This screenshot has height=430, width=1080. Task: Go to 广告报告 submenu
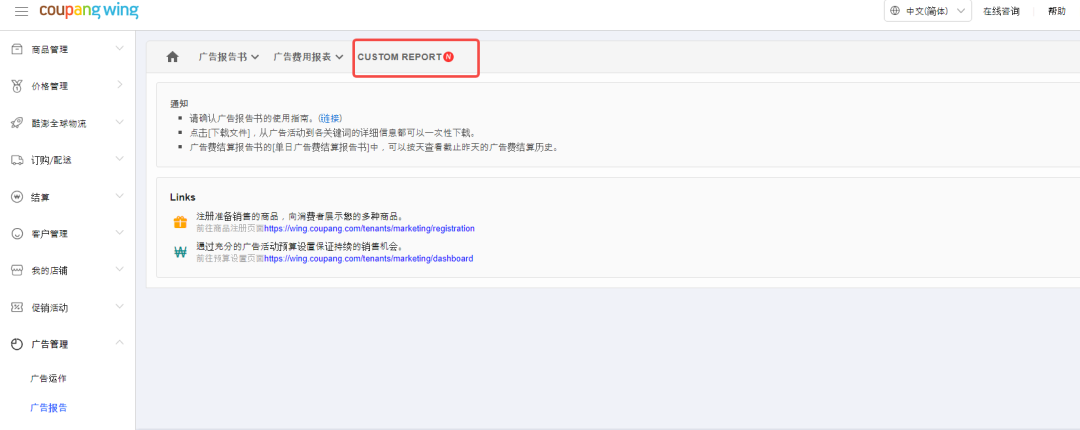tap(49, 407)
